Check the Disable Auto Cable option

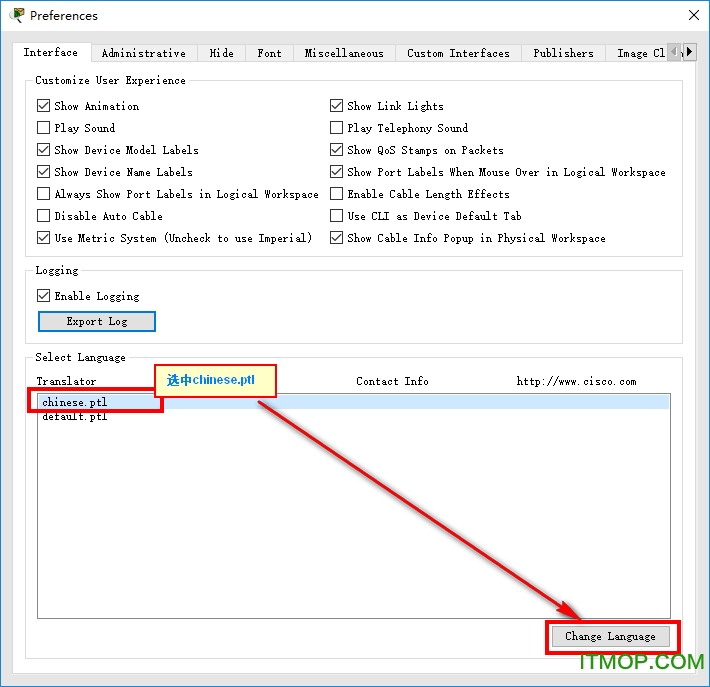pos(43,216)
